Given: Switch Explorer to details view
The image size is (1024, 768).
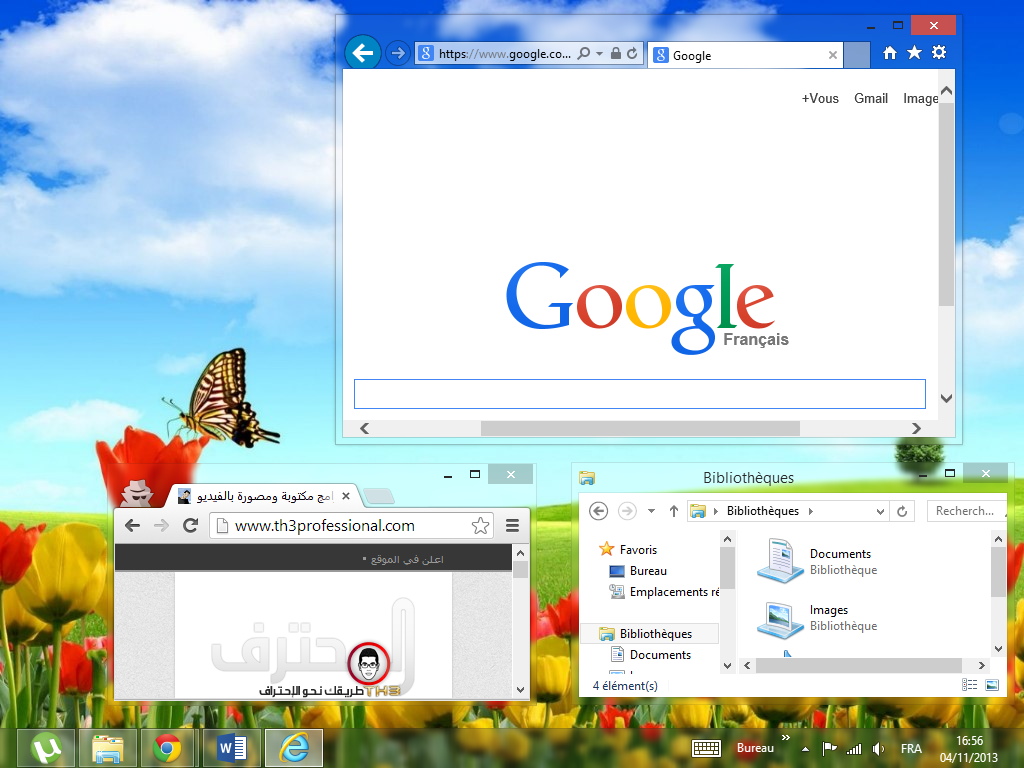Looking at the screenshot, I should click(969, 685).
